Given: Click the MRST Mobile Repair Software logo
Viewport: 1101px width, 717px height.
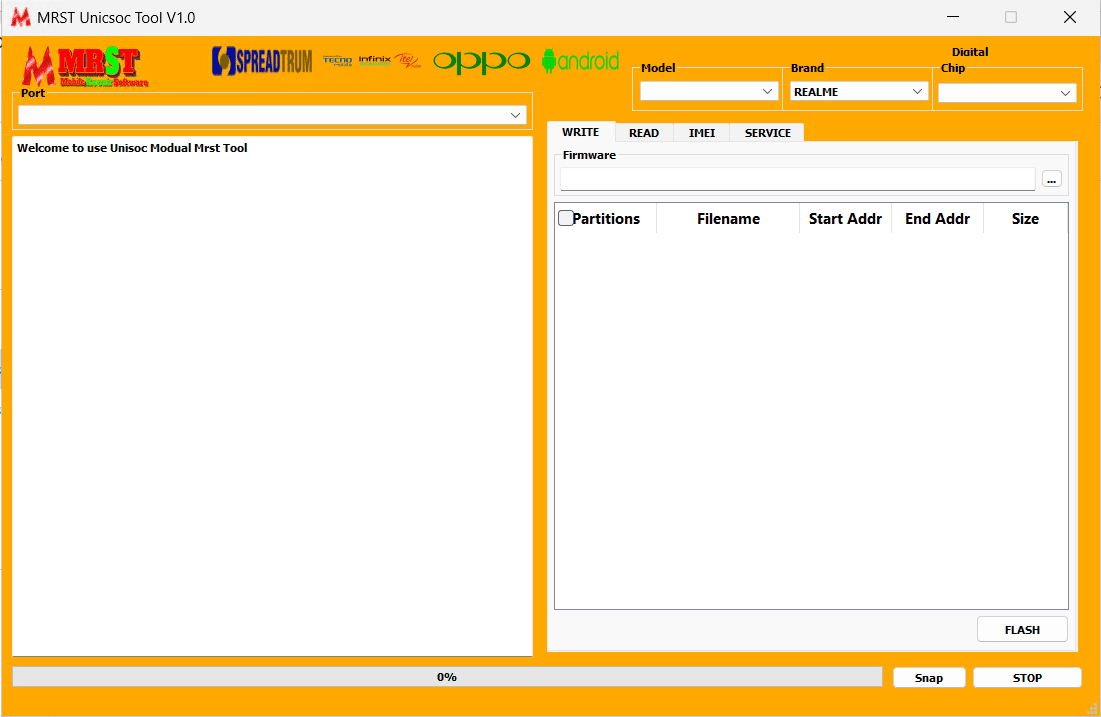Looking at the screenshot, I should point(84,66).
